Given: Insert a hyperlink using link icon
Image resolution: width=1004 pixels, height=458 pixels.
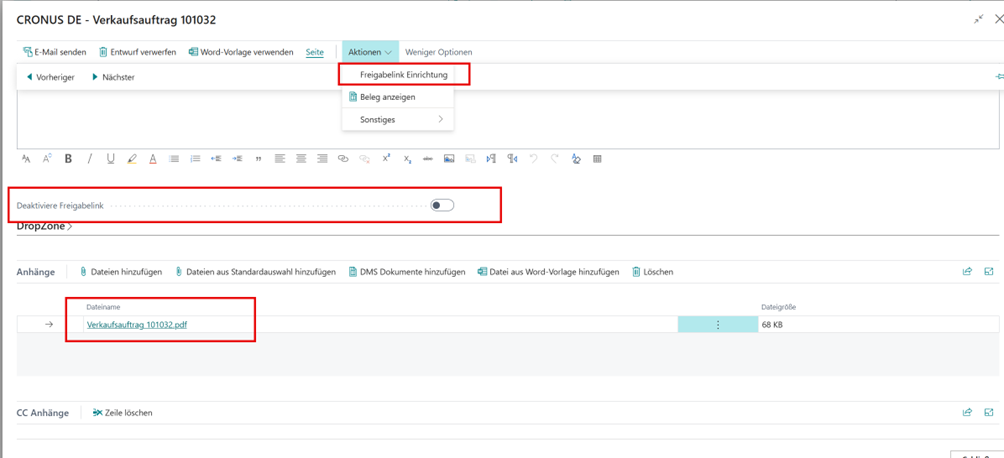Looking at the screenshot, I should (x=343, y=159).
